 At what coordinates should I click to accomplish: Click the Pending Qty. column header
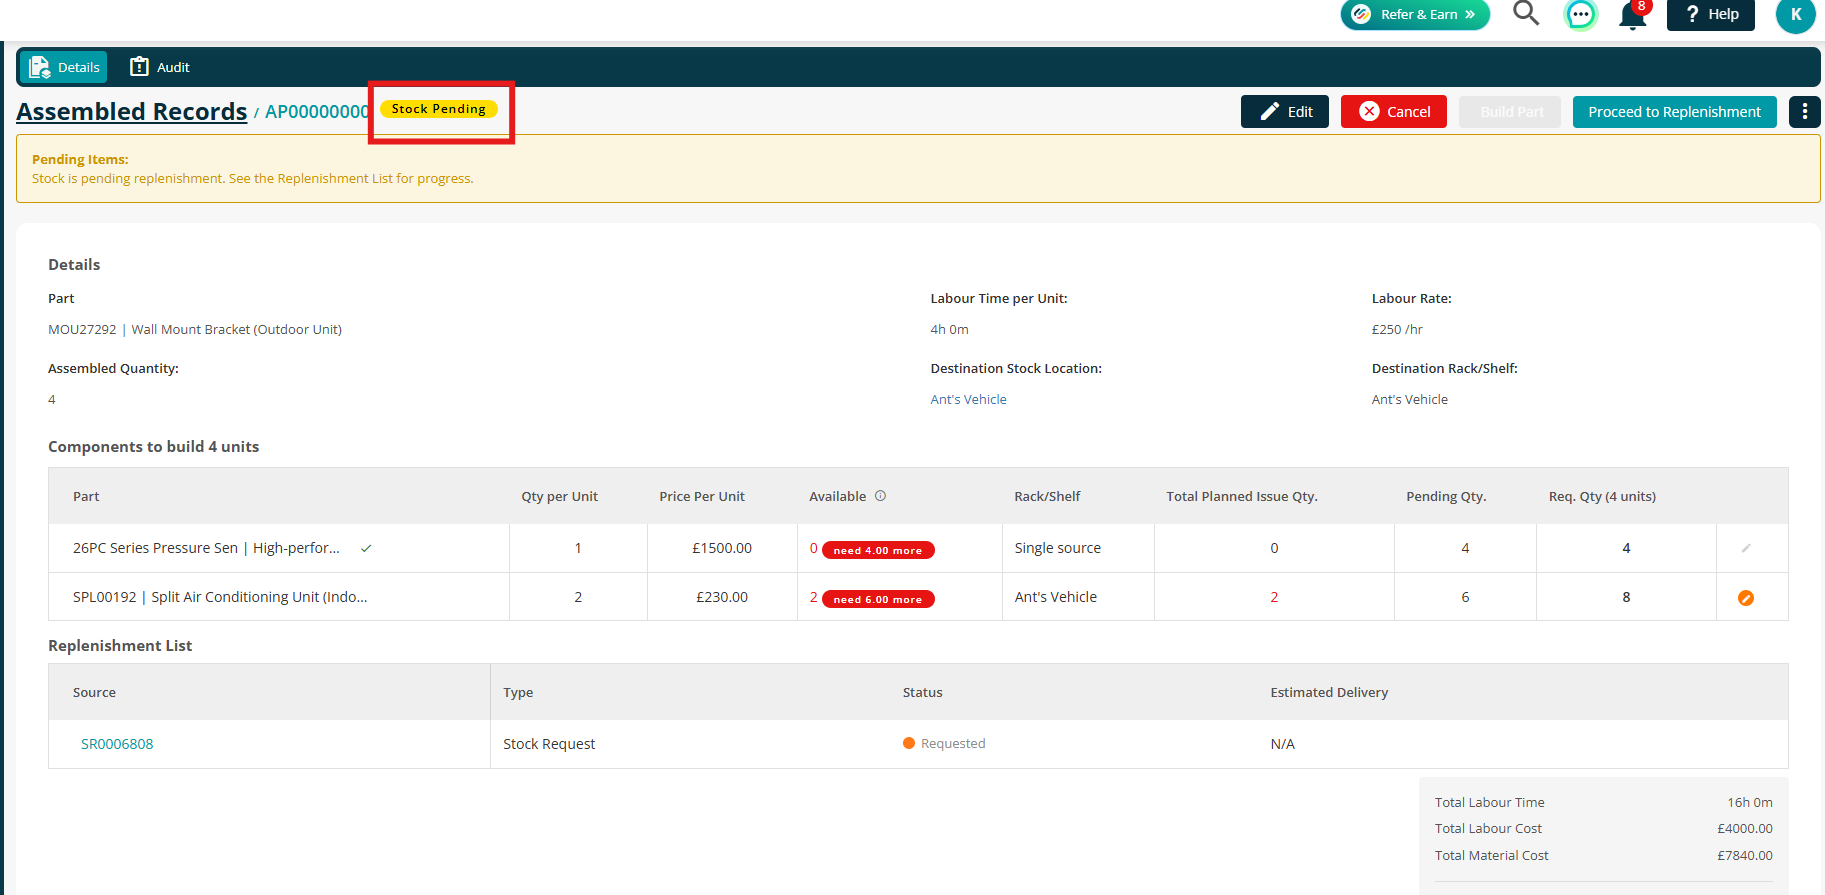click(x=1446, y=496)
